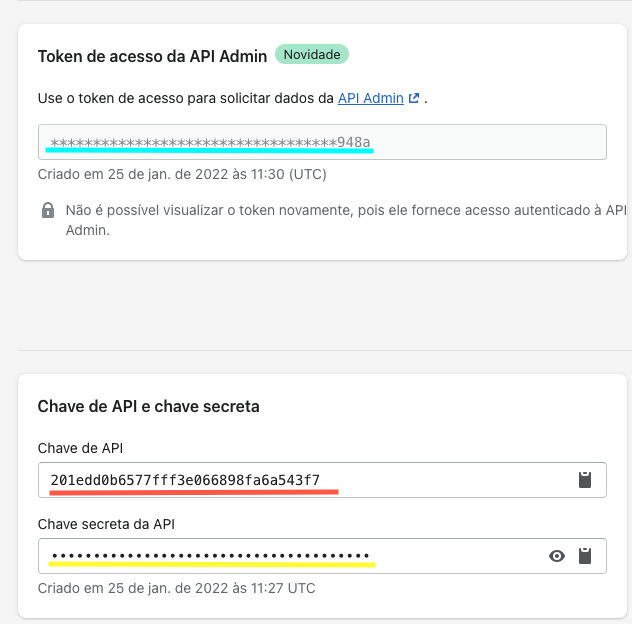Click the Chave de API e chave secreta heading

148,406
